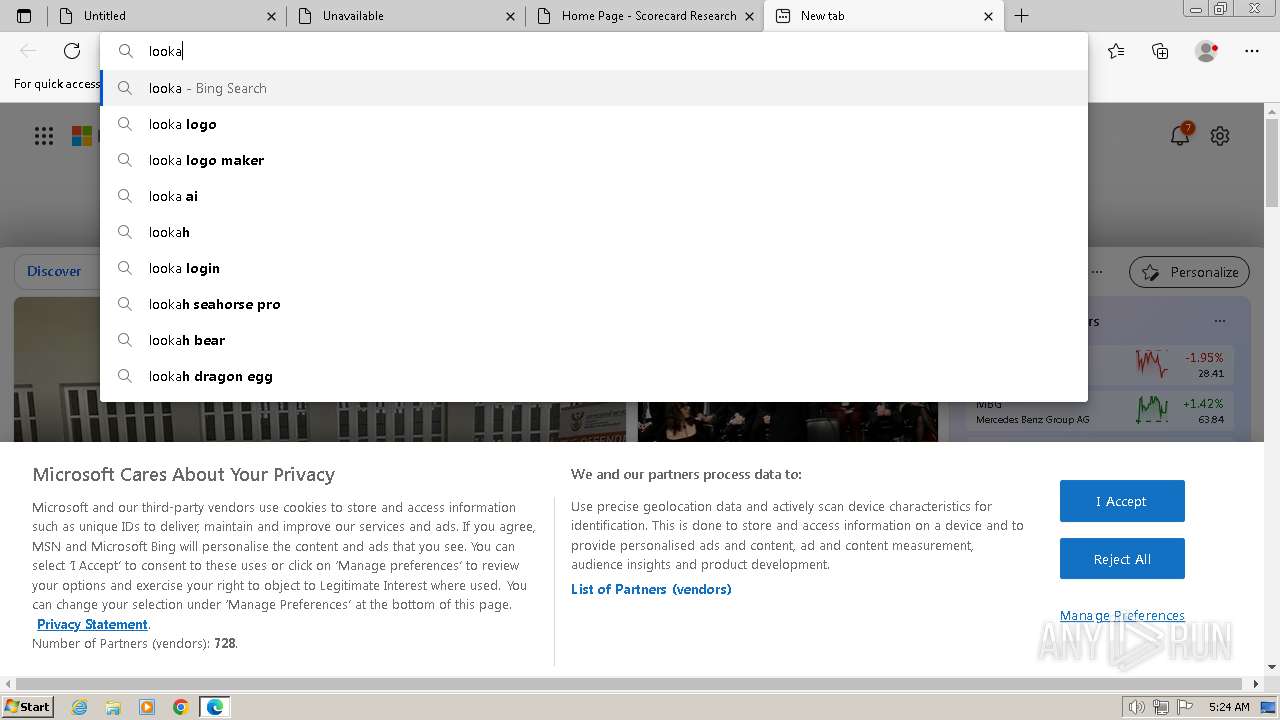Viewport: 1280px width, 720px height.
Task: Open the profile avatar icon
Action: point(1206,51)
